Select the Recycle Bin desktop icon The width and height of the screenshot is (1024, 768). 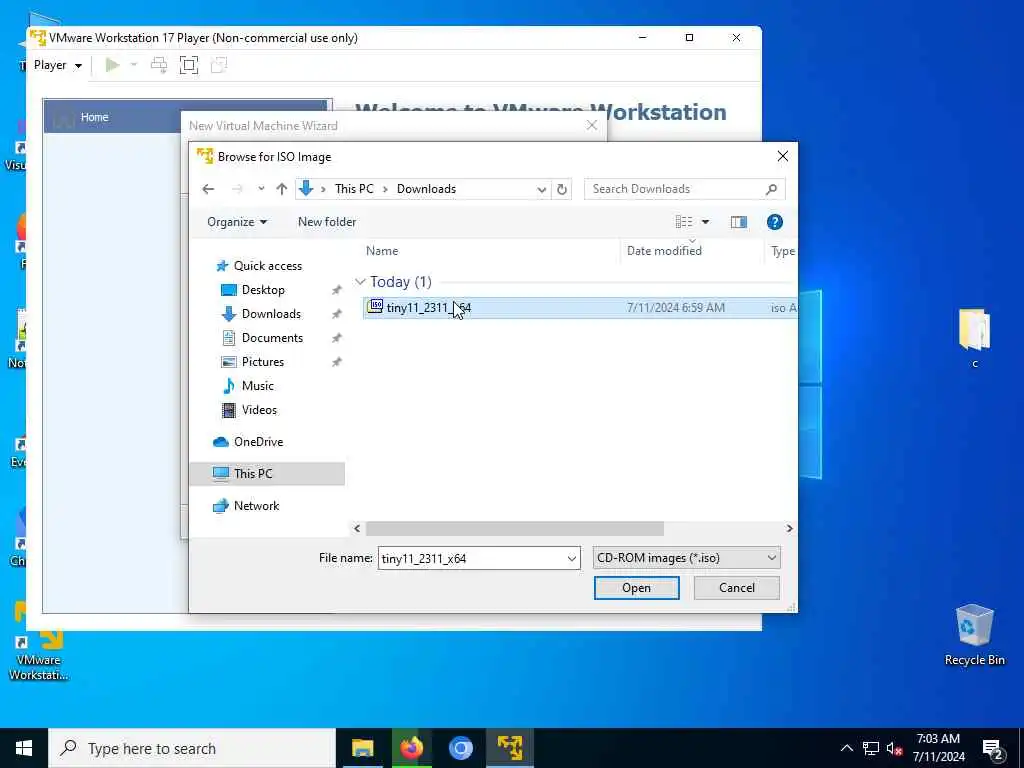pyautogui.click(x=974, y=635)
